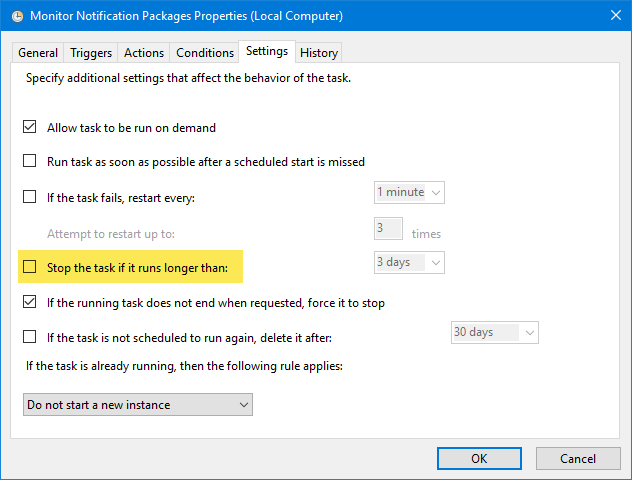Open the Triggers tab
632x480 pixels.
pos(91,53)
